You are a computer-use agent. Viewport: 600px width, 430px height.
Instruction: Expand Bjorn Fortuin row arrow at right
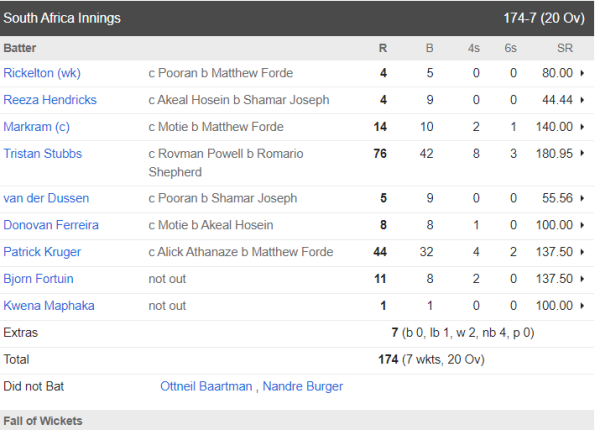[x=583, y=279]
